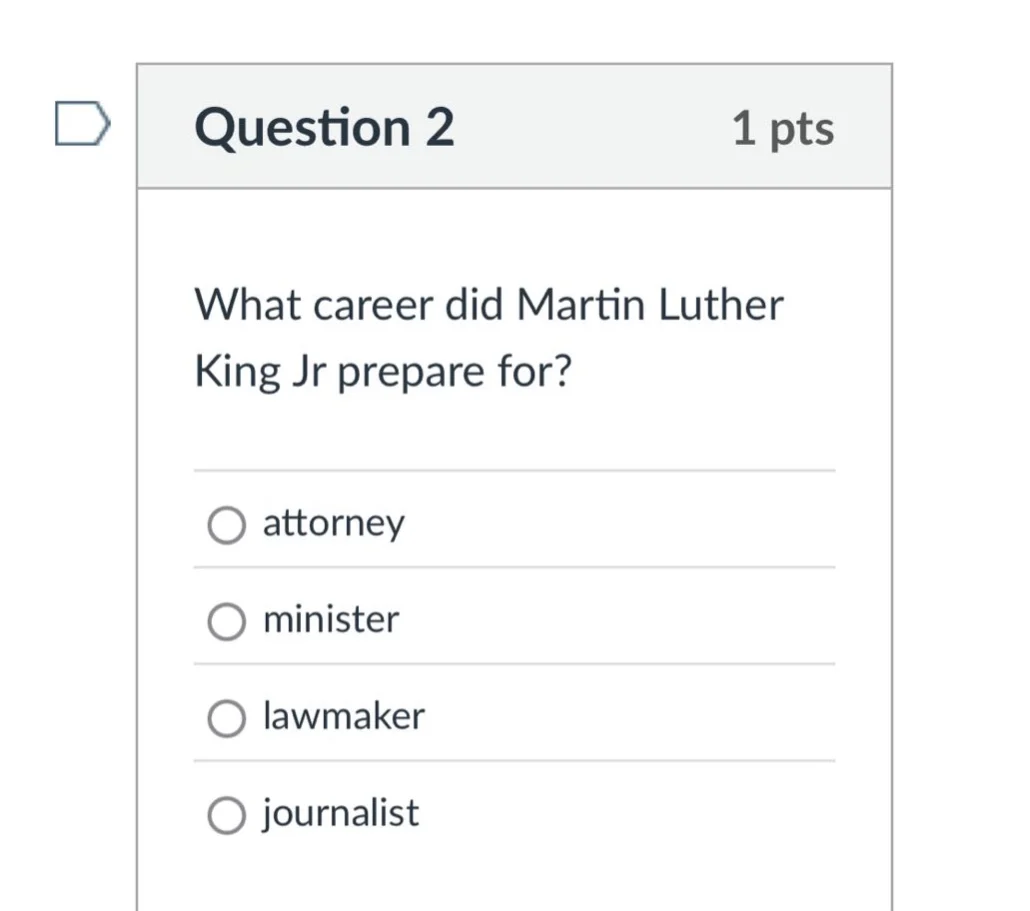This screenshot has width=1030, height=911.
Task: Click the 1 pts label
Action: tap(784, 127)
